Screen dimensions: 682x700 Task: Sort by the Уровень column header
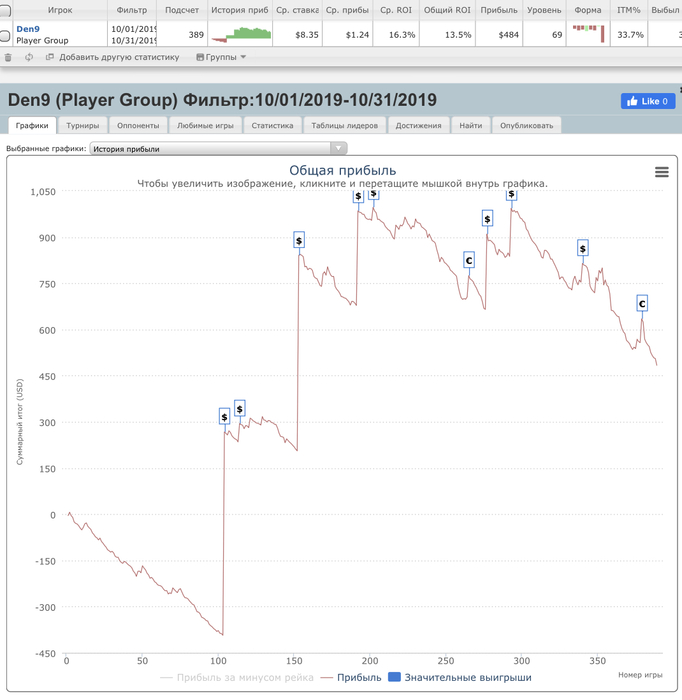tap(544, 10)
